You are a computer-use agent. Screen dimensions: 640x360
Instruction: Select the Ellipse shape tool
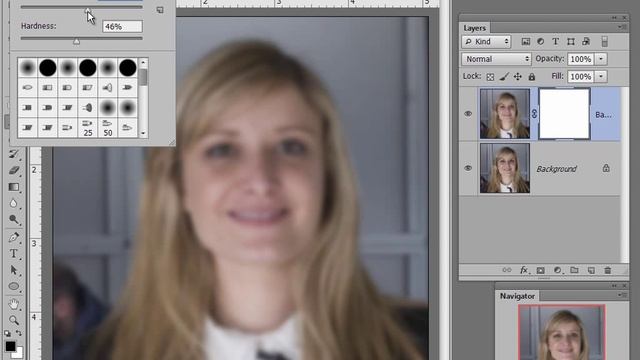tap(13, 287)
